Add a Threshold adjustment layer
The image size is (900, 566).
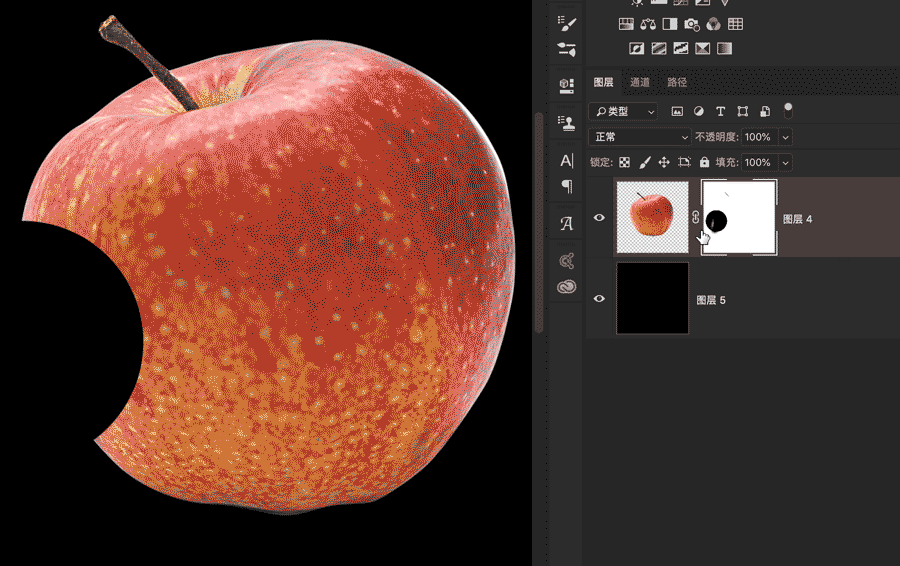click(x=681, y=49)
